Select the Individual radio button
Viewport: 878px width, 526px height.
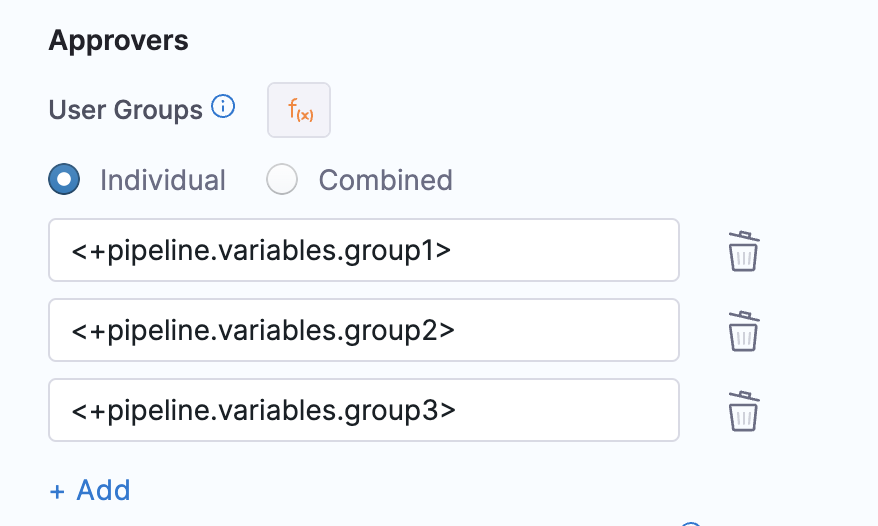click(x=65, y=180)
